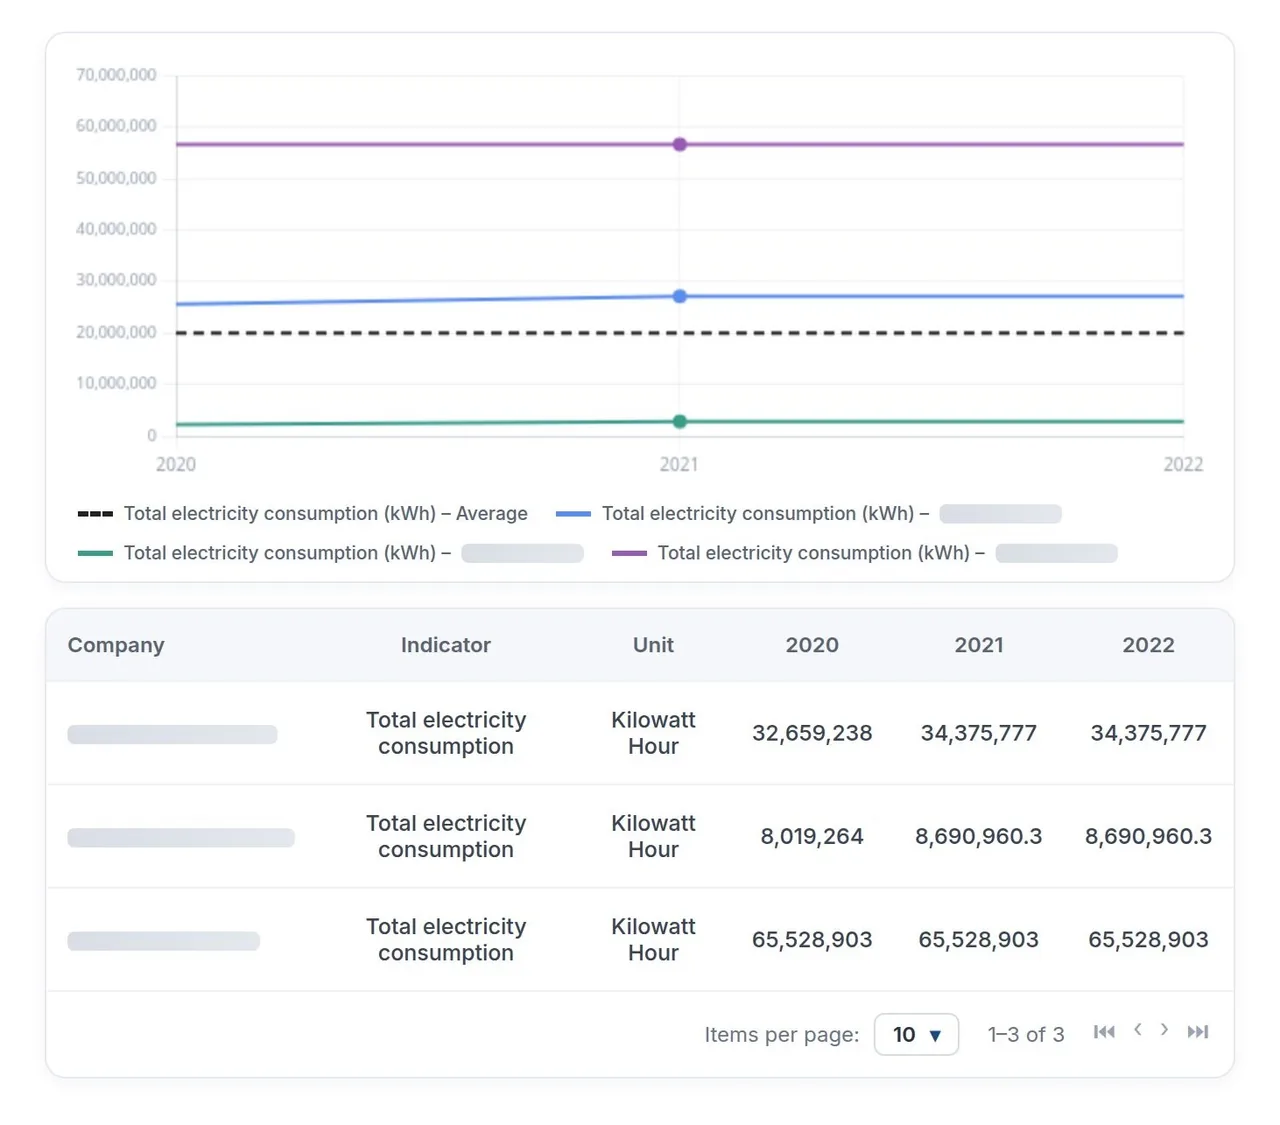The height and width of the screenshot is (1125, 1280).
Task: Sort by the Company column header
Action: [x=116, y=646]
